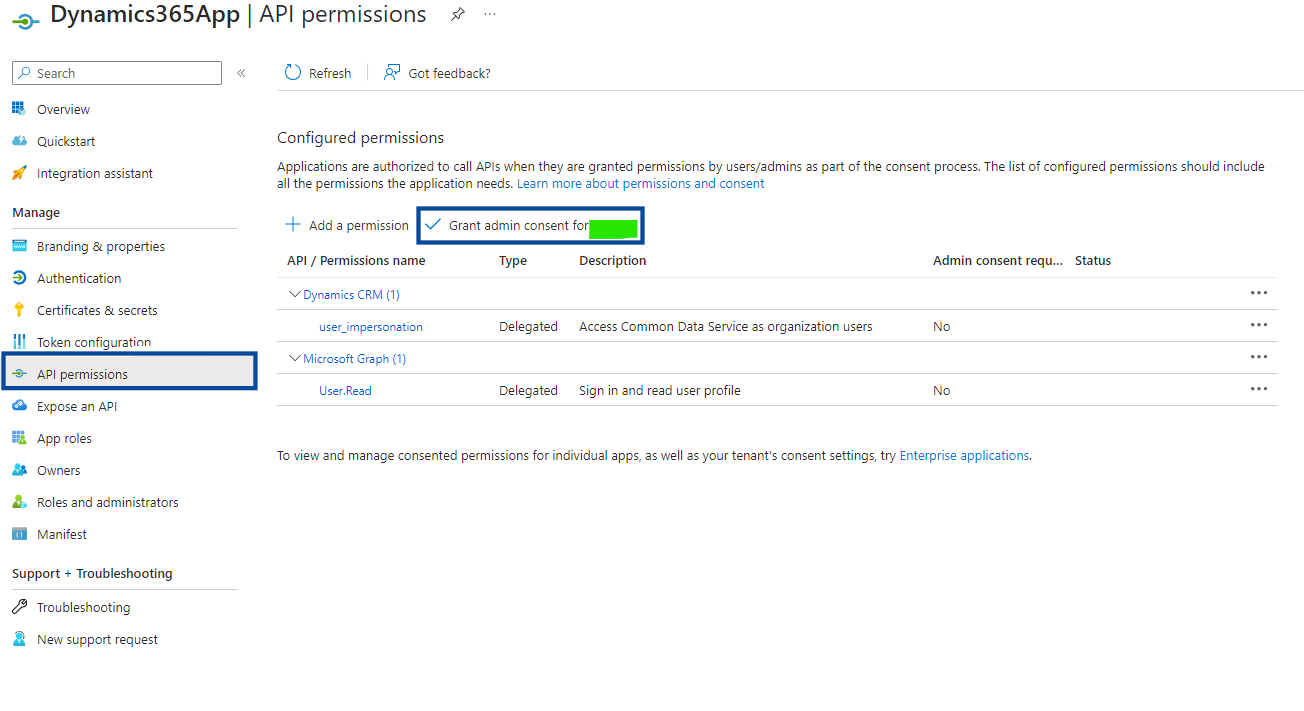Open the Quickstart page
Screen dimensions: 1304x711
coord(66,141)
